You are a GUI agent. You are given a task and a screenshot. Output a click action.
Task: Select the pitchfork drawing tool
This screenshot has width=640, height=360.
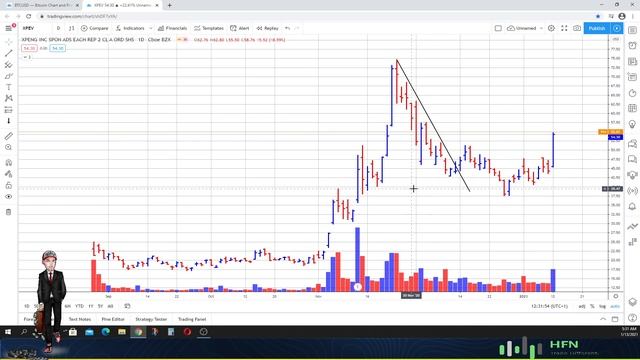[x=9, y=65]
